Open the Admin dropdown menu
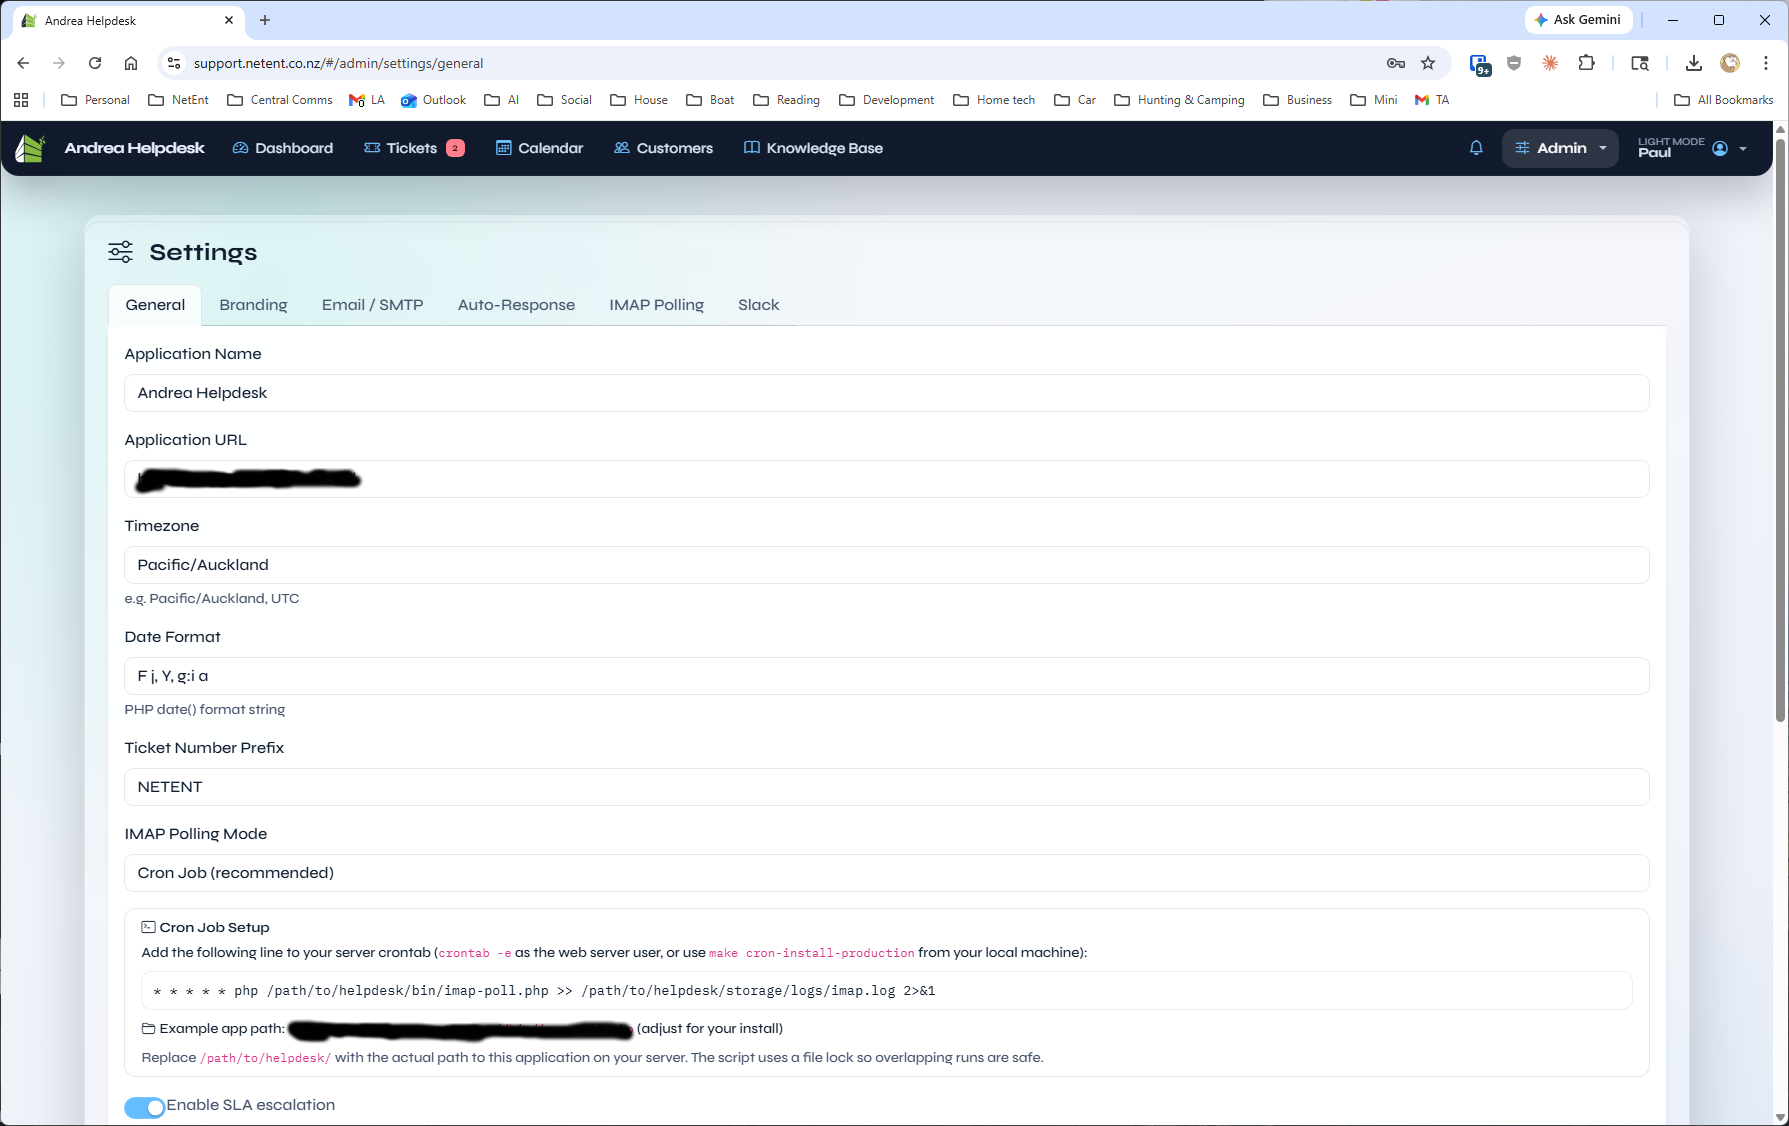Image resolution: width=1789 pixels, height=1126 pixels. click(x=1559, y=147)
